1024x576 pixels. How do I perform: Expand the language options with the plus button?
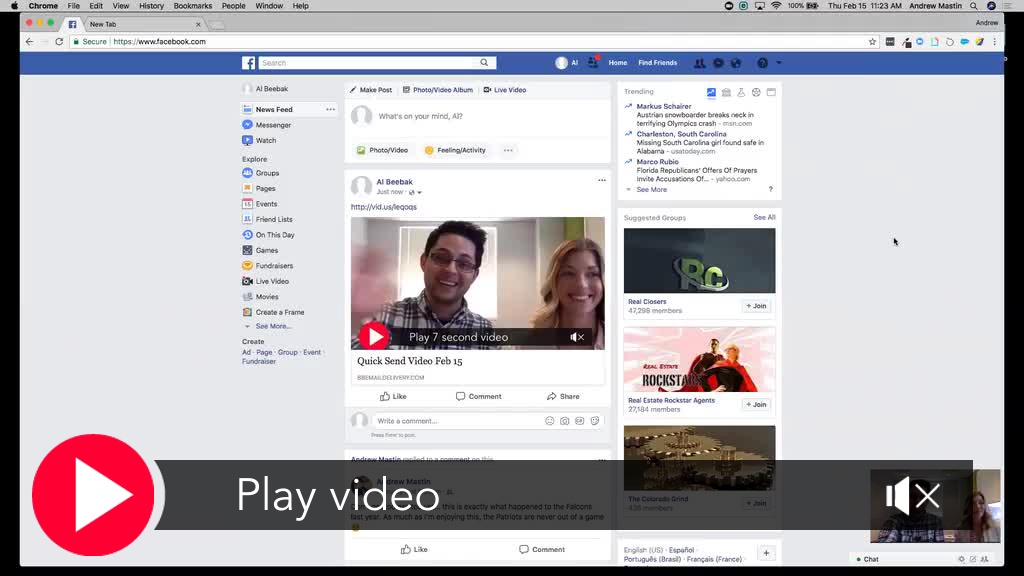pos(766,551)
